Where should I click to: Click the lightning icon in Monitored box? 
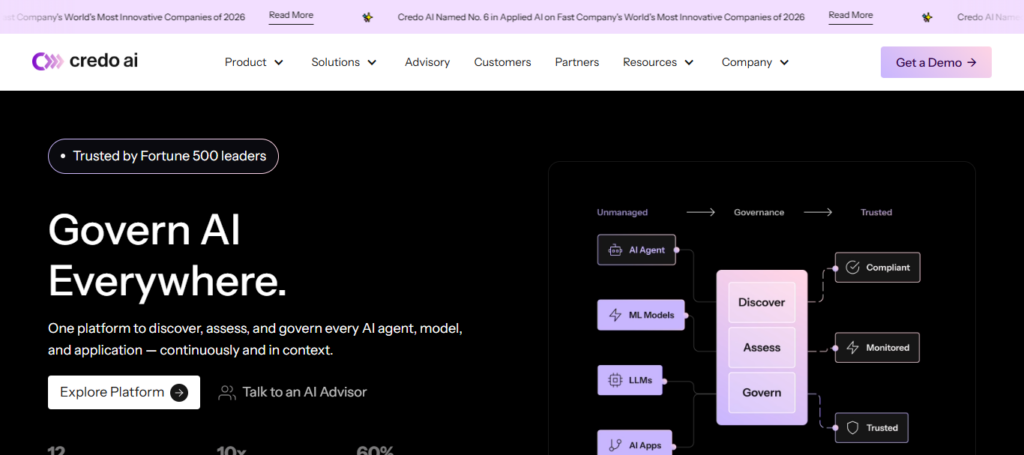pos(852,347)
